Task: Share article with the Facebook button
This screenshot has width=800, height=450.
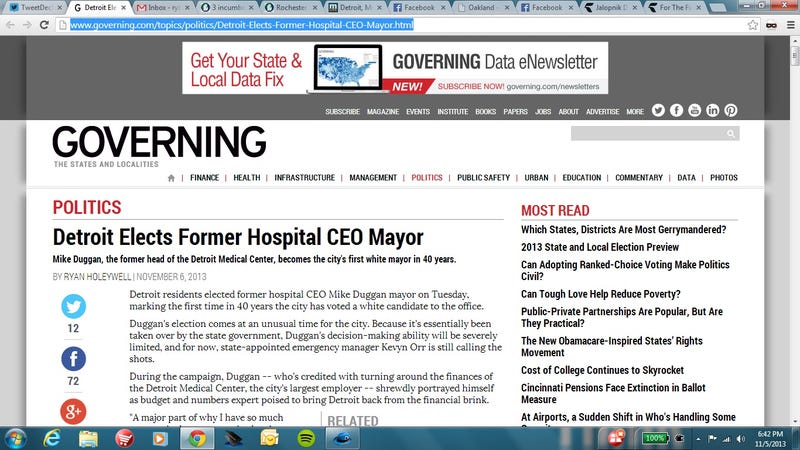Action: click(x=73, y=359)
